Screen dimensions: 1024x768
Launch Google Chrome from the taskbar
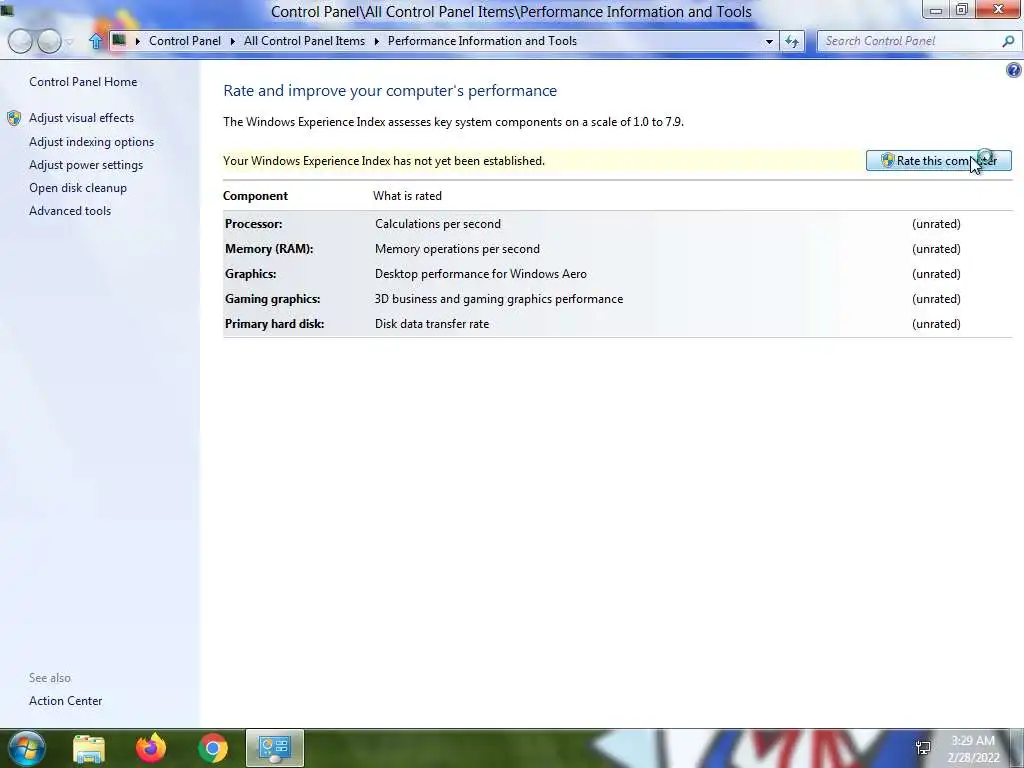(x=213, y=748)
